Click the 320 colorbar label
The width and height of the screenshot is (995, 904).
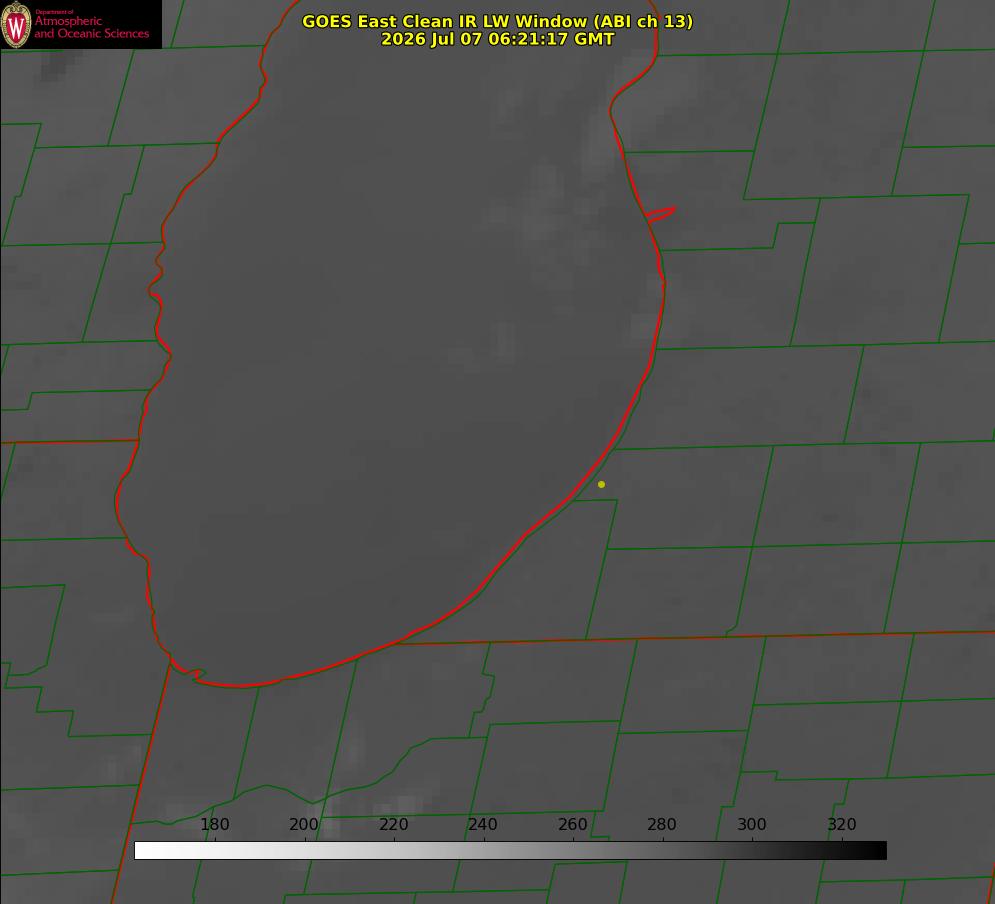pyautogui.click(x=842, y=824)
